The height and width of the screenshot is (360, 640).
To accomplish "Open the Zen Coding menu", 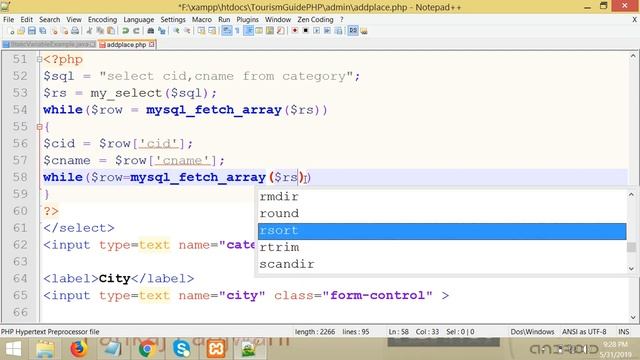I will point(315,20).
